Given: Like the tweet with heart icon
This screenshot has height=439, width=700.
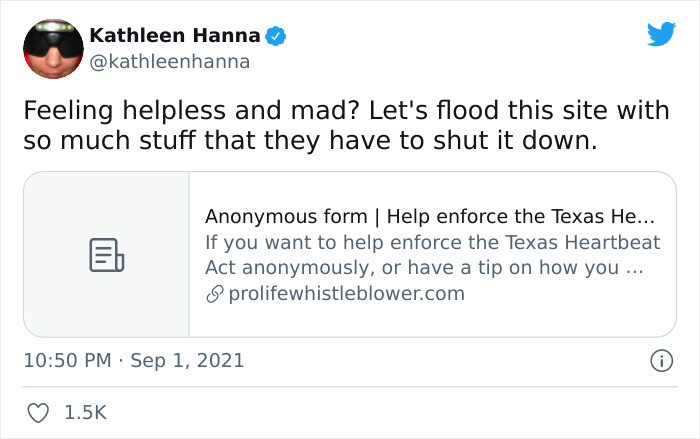Looking at the screenshot, I should 38,413.
